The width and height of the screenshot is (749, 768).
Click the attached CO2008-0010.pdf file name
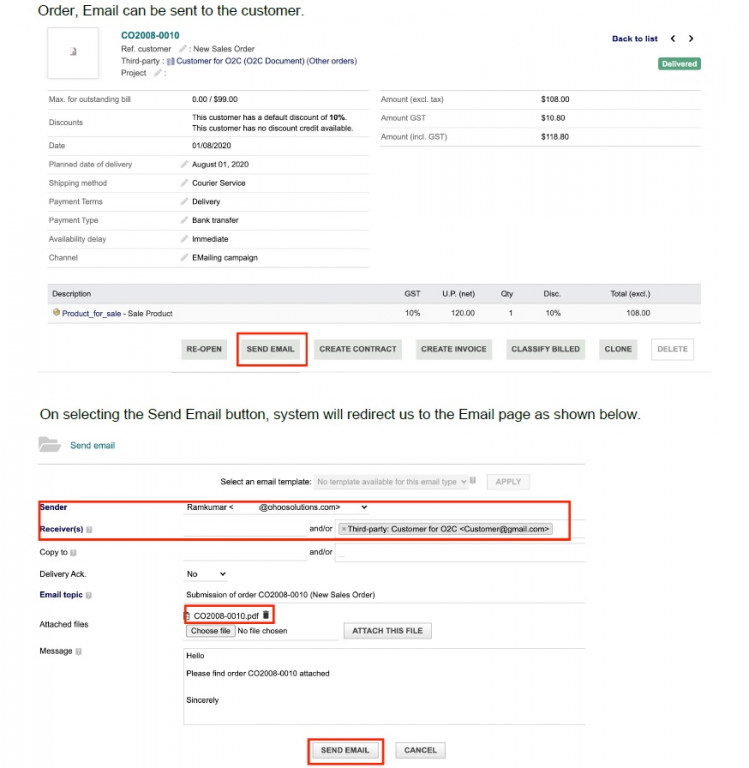tap(226, 616)
